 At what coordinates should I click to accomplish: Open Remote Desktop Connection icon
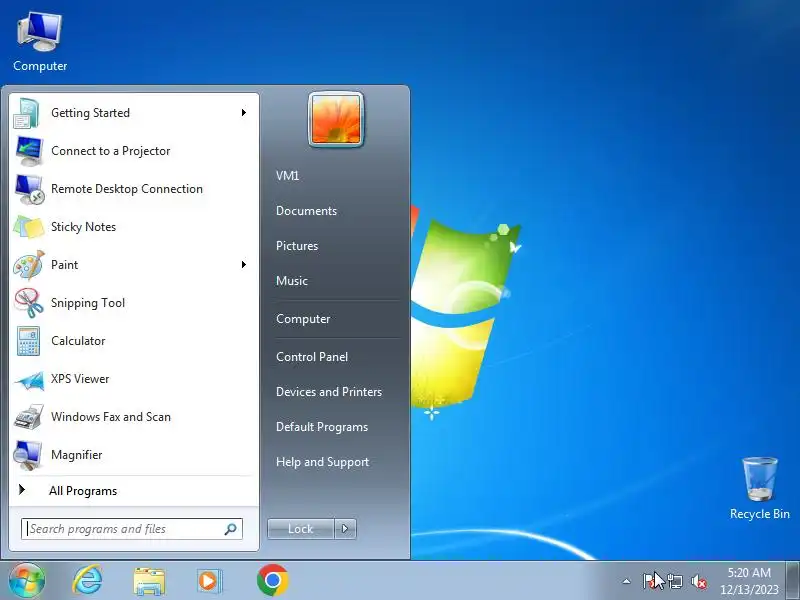pos(29,189)
